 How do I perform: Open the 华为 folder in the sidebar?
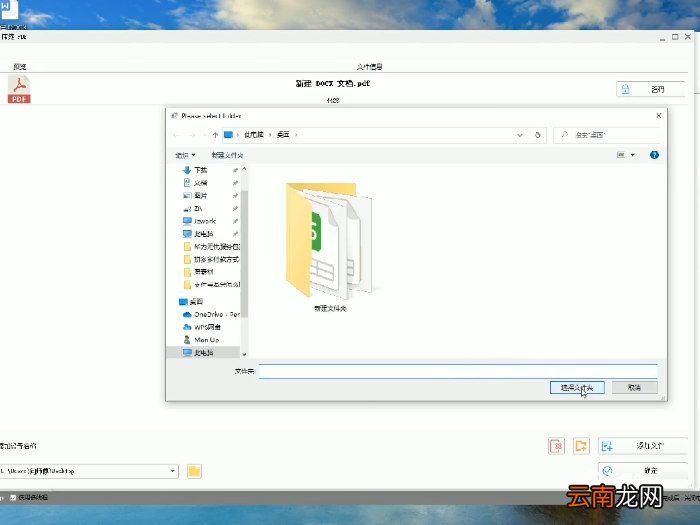click(217, 246)
